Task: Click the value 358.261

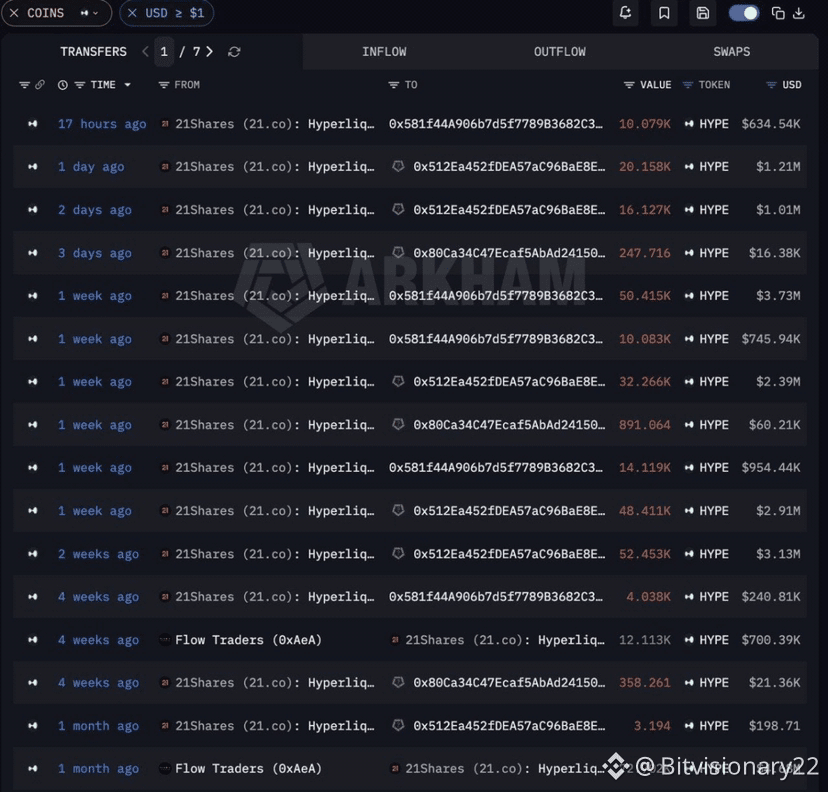Action: click(645, 683)
